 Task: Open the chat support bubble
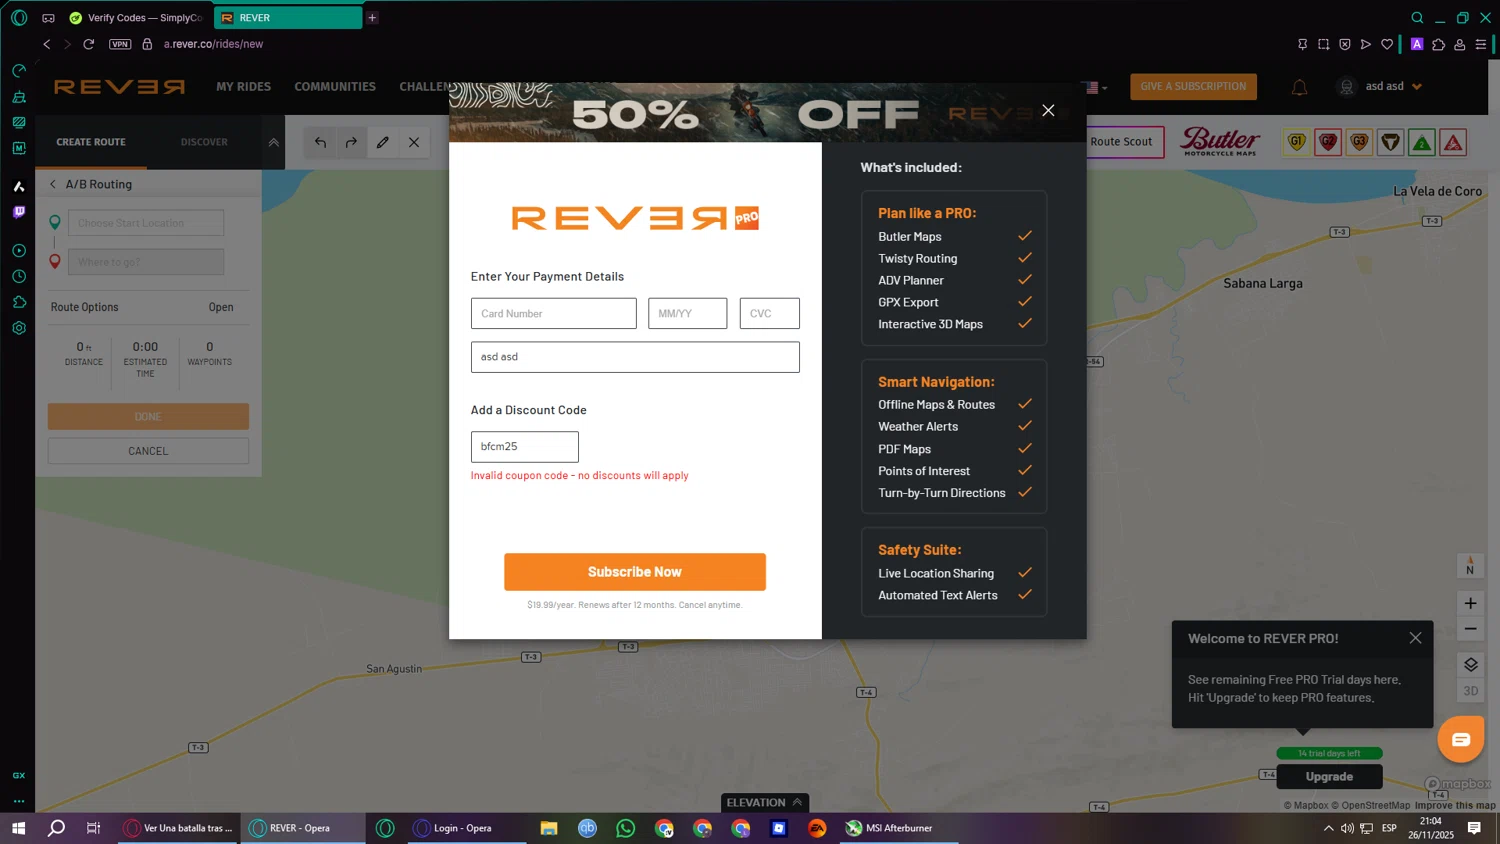point(1461,740)
